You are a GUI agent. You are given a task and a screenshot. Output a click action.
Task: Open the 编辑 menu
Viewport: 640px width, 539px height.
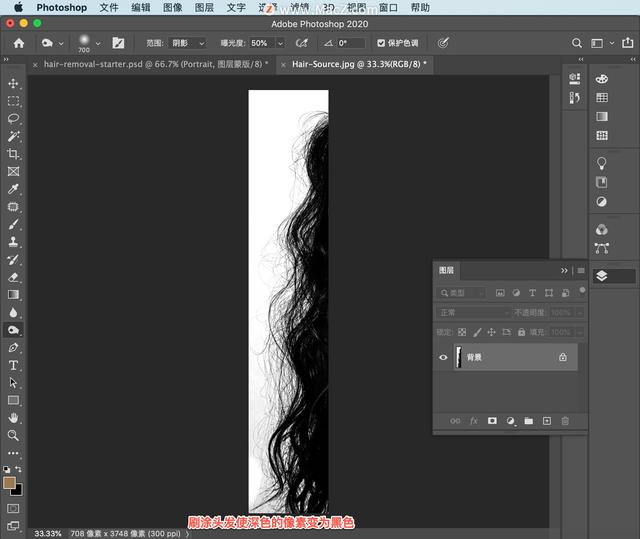(x=141, y=7)
